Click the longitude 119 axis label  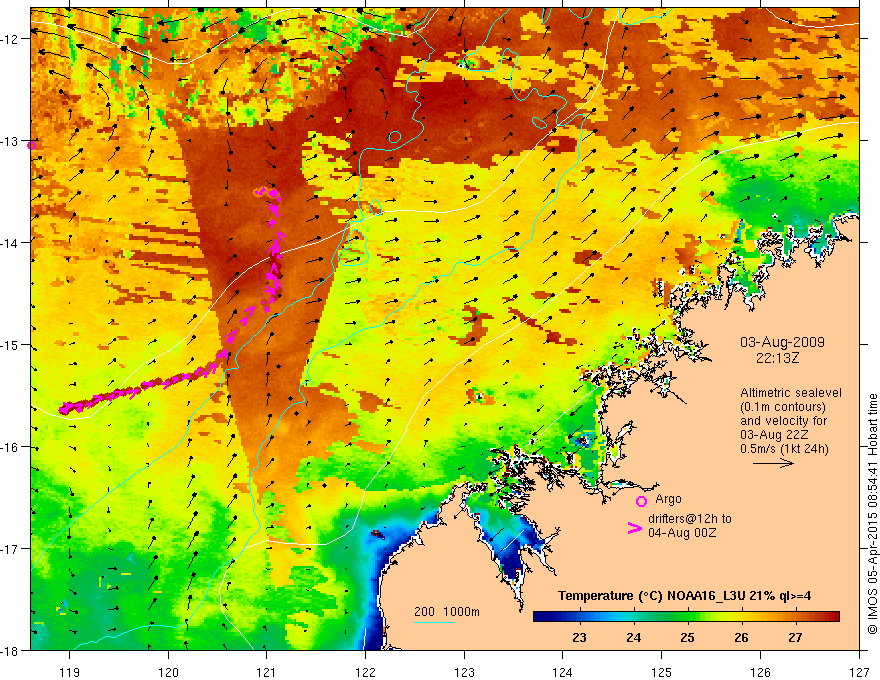tap(70, 672)
